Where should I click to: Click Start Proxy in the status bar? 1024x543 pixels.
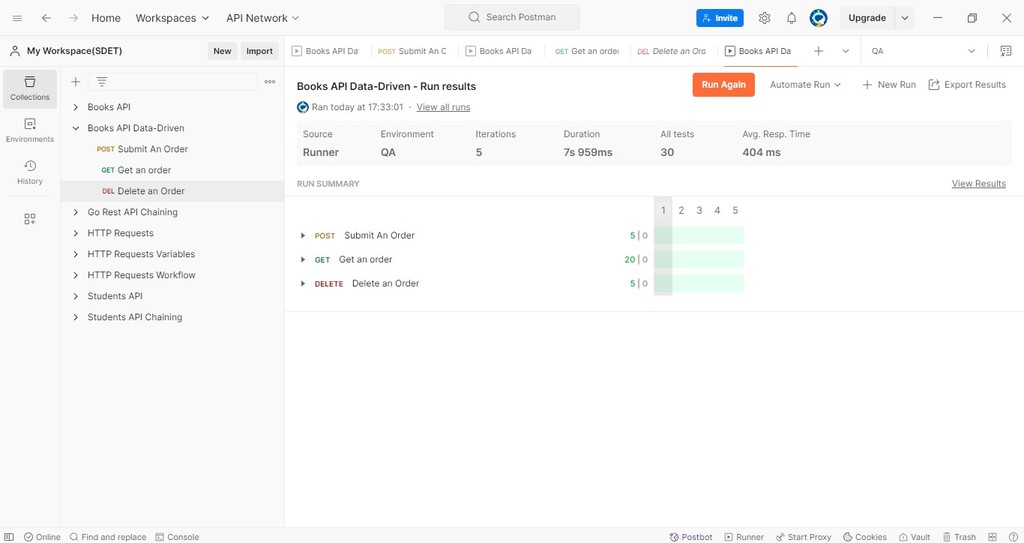tap(803, 537)
